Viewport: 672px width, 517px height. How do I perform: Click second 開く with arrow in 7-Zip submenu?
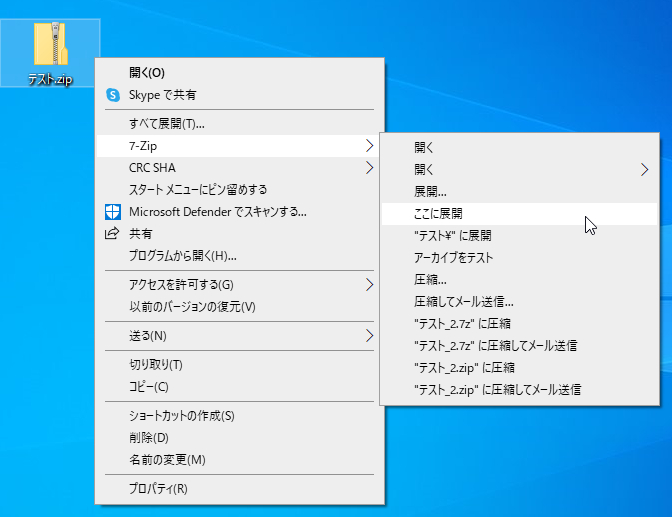click(x=519, y=170)
